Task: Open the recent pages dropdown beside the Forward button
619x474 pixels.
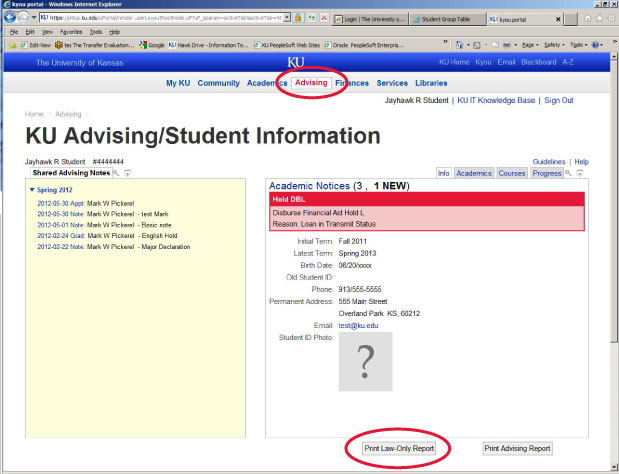Action: (34, 18)
